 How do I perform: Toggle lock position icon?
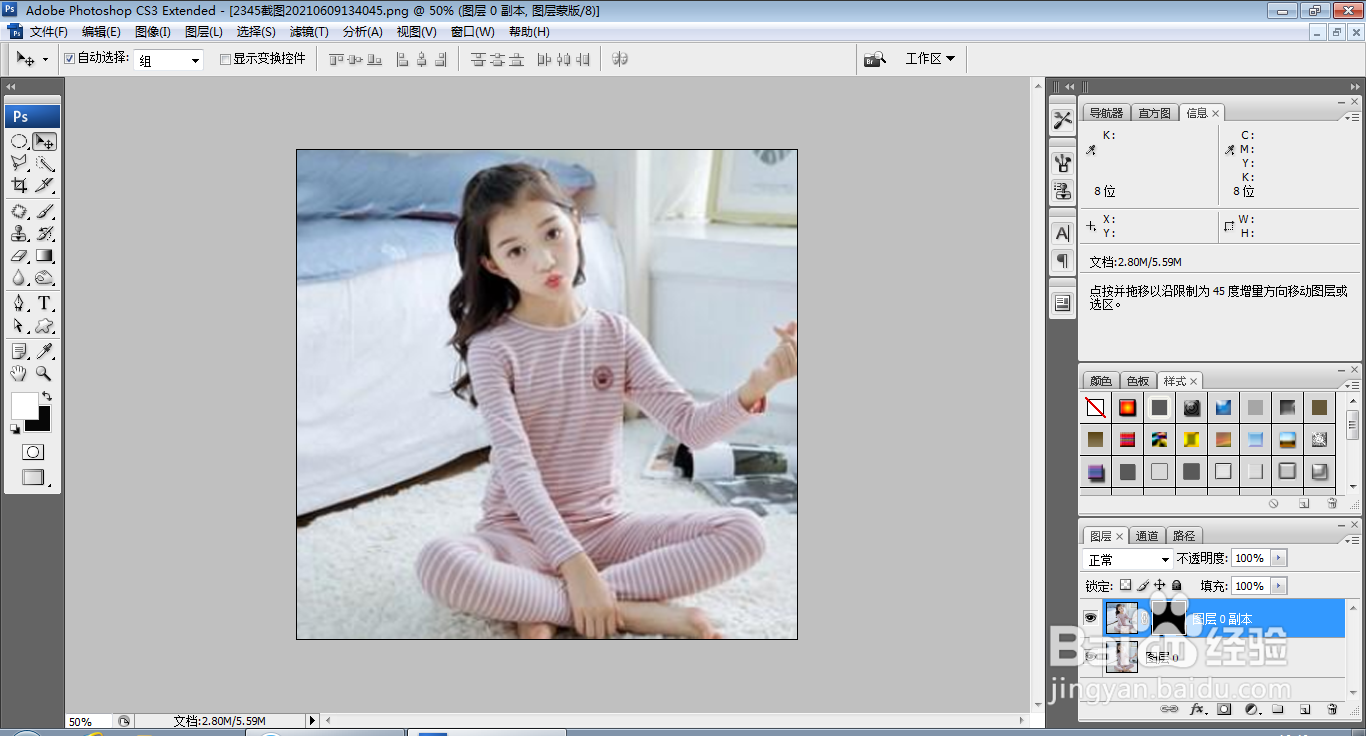pyautogui.click(x=1160, y=585)
